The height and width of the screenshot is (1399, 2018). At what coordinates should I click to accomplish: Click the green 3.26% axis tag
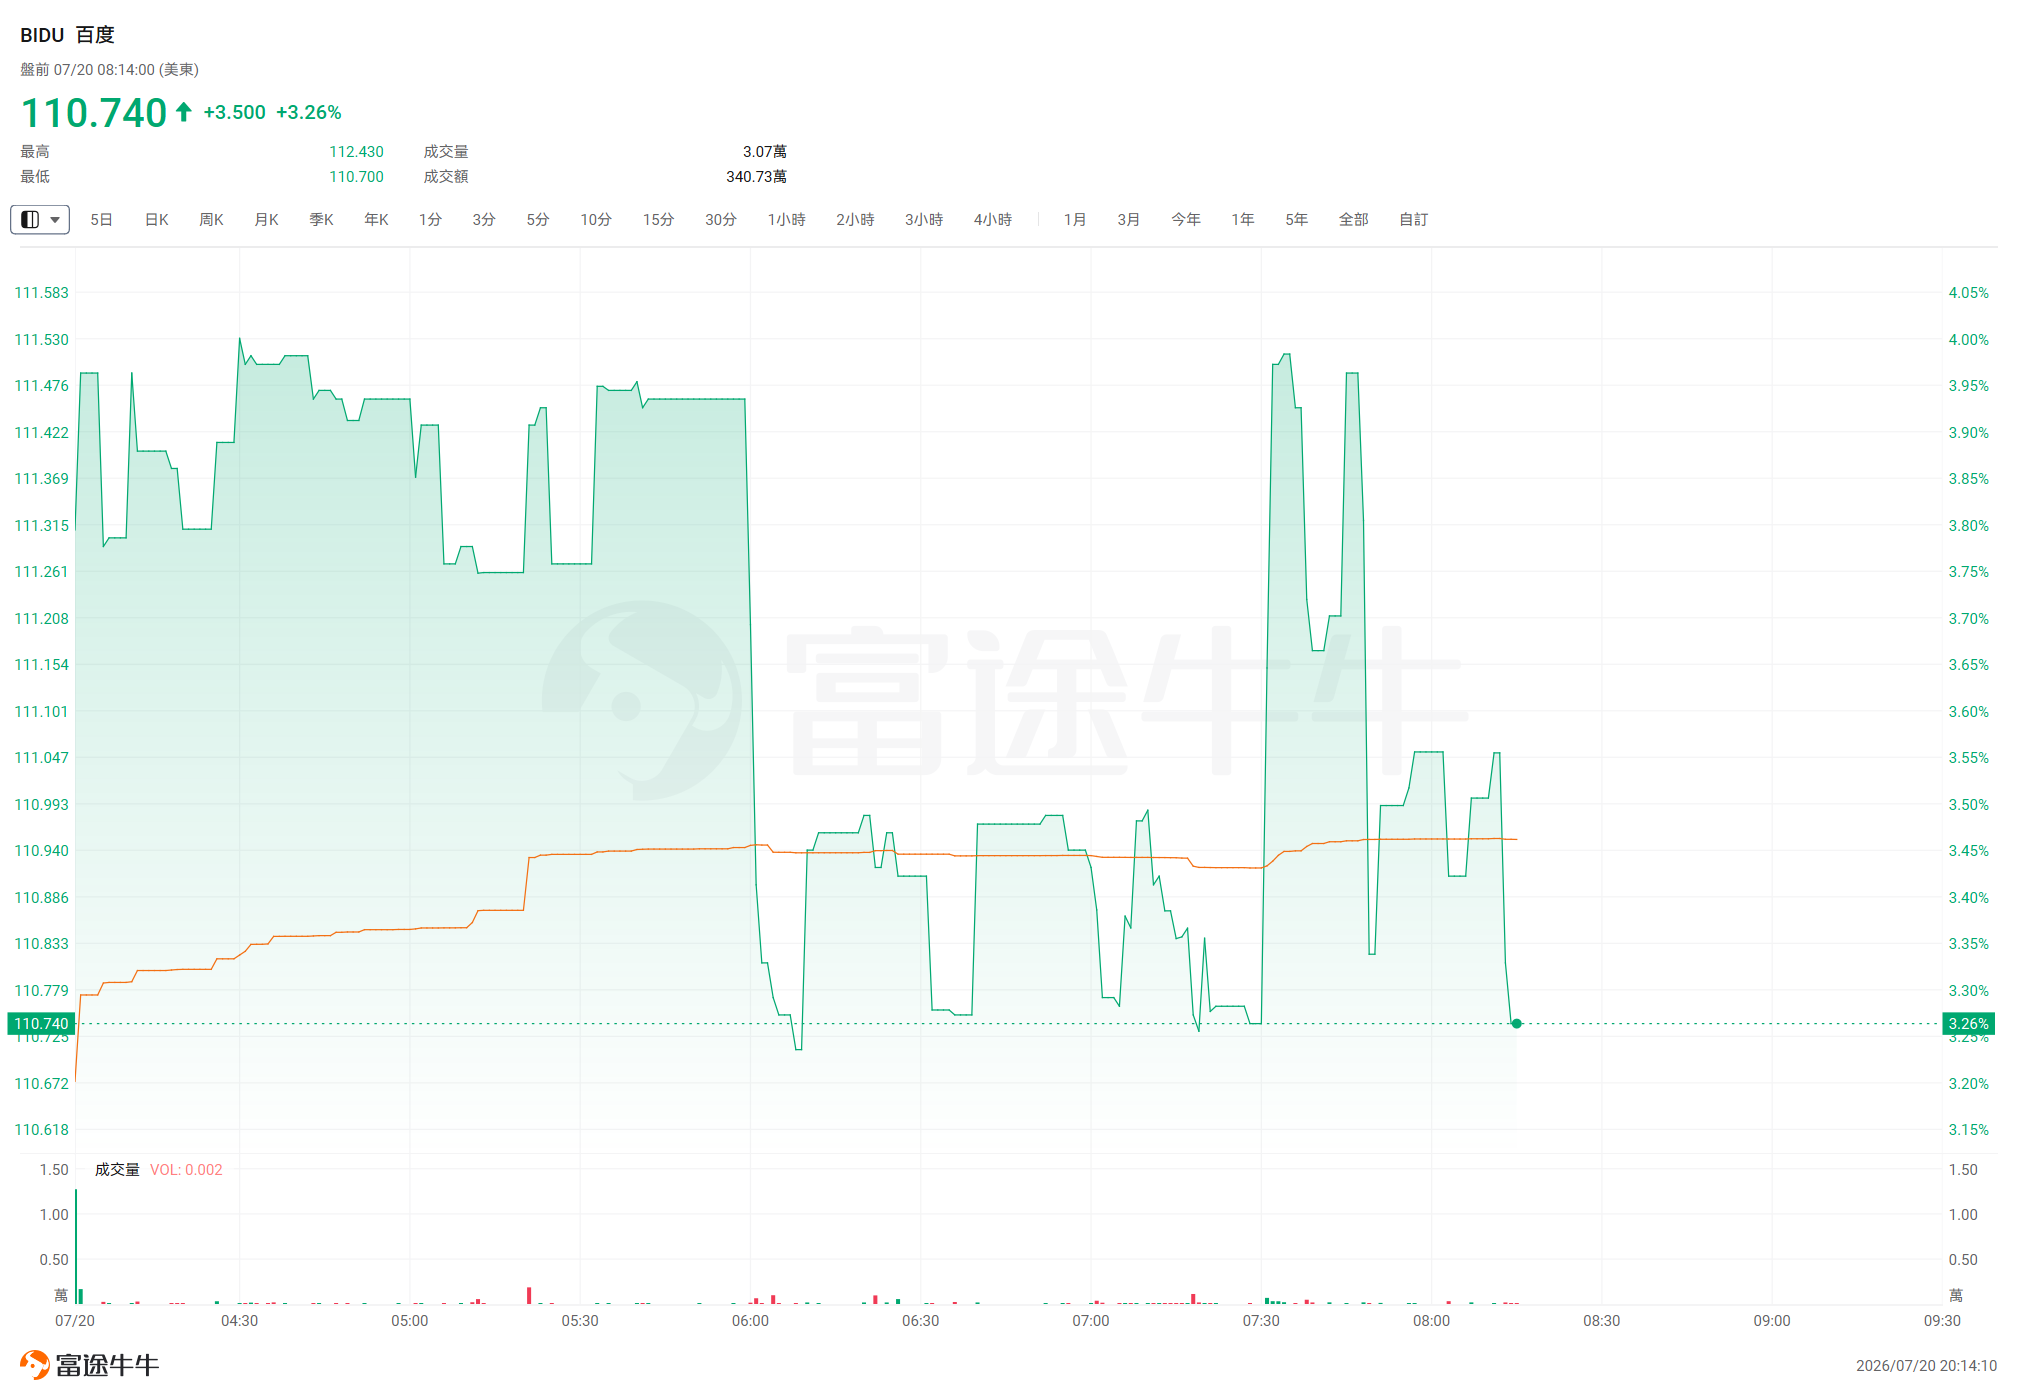1968,1024
